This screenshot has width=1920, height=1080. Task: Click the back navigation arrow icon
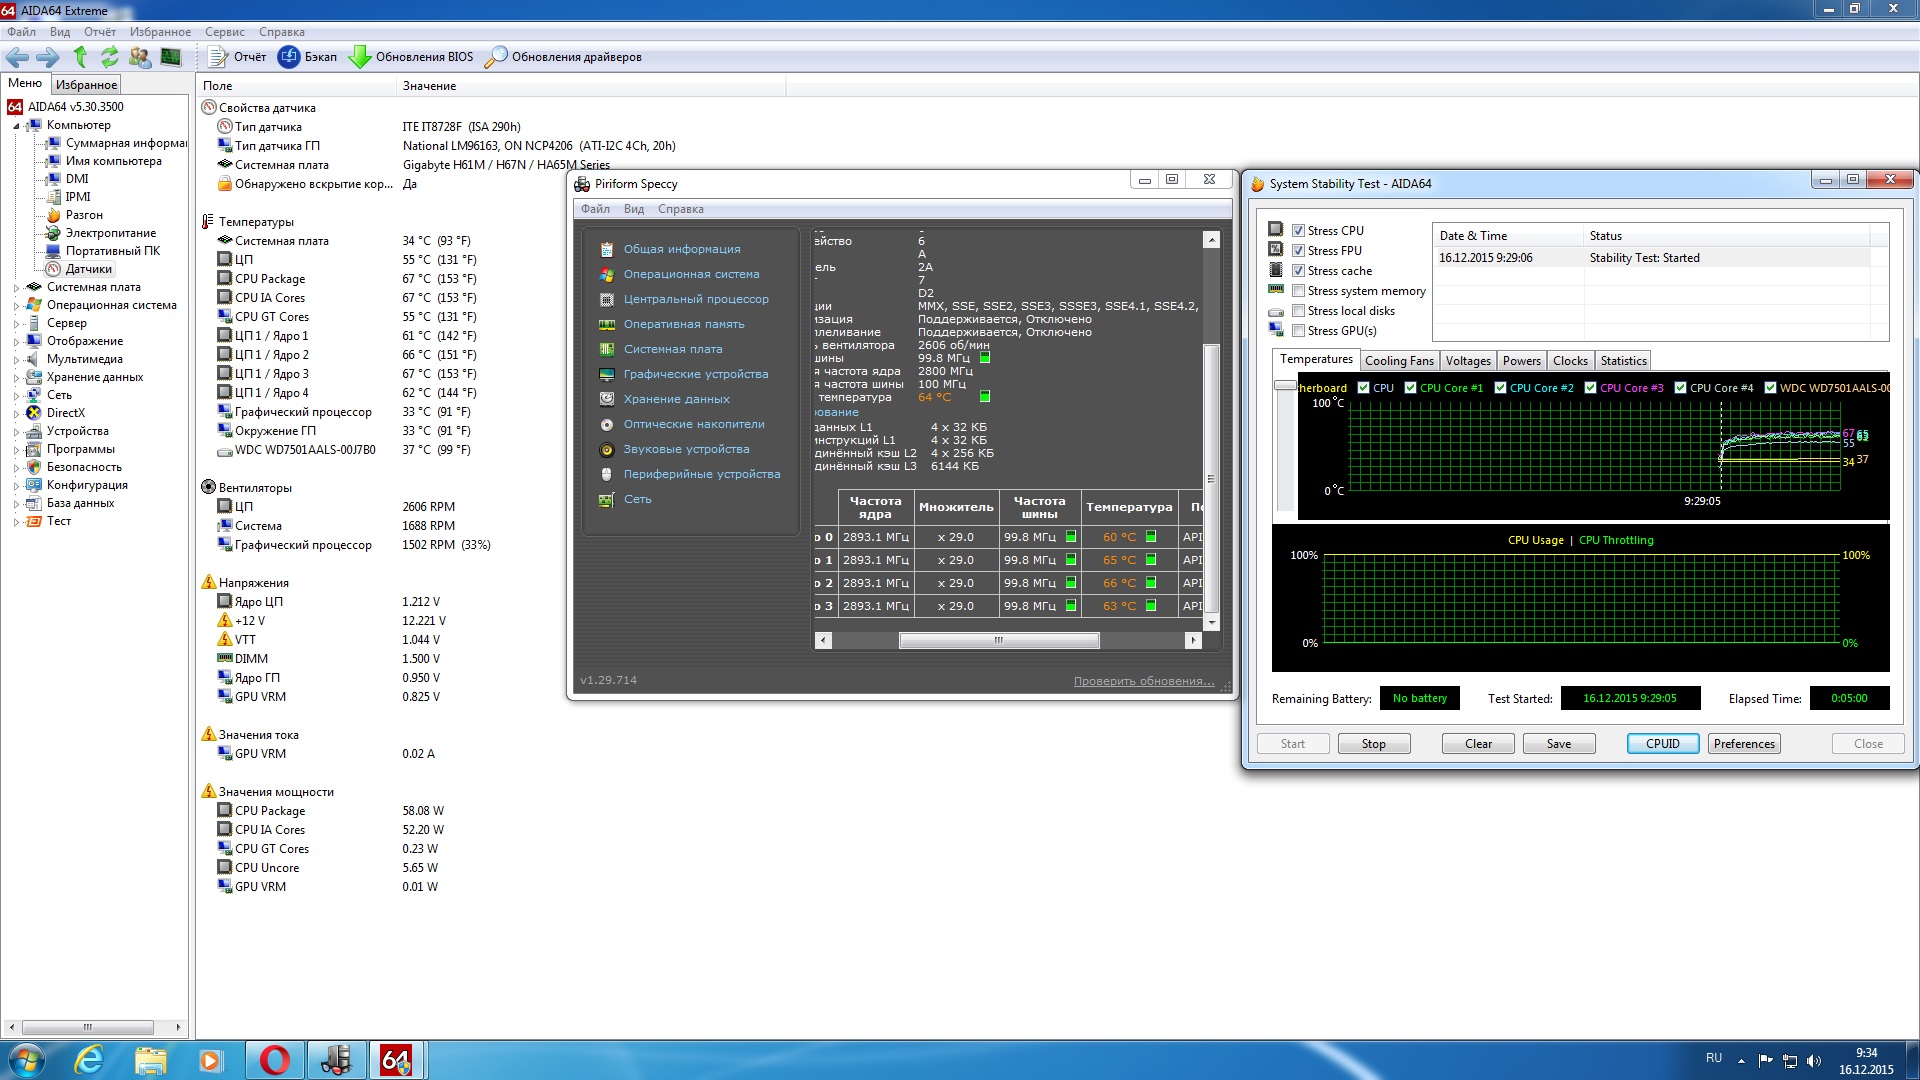(x=17, y=57)
